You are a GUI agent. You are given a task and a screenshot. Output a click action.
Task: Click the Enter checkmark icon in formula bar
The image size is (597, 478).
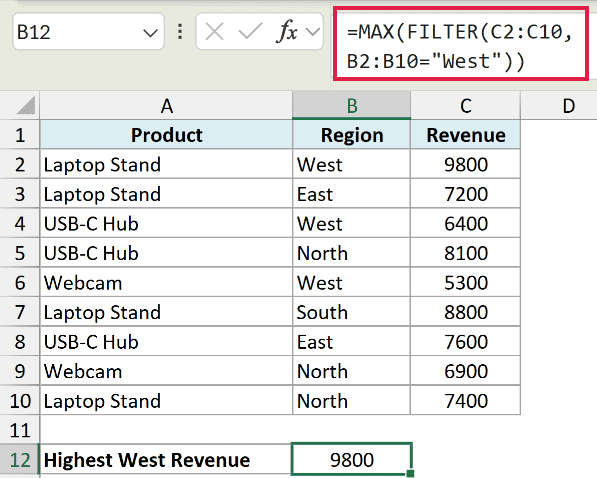click(250, 32)
